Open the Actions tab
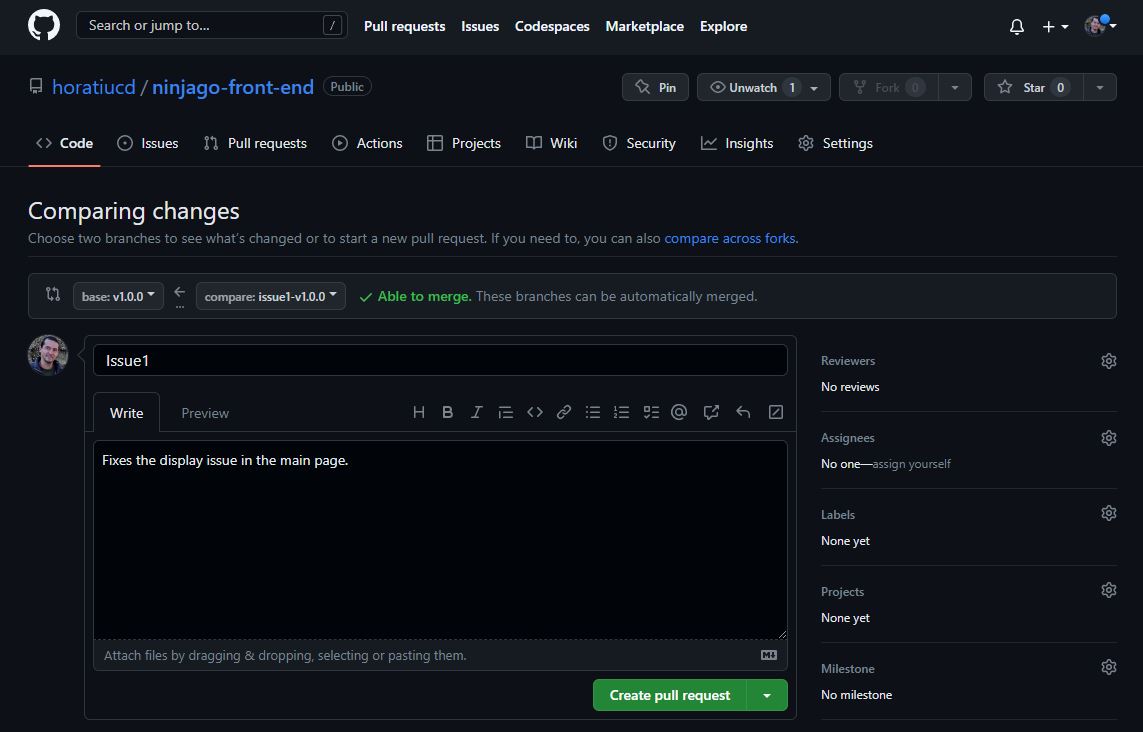This screenshot has height=732, width=1143. click(367, 143)
